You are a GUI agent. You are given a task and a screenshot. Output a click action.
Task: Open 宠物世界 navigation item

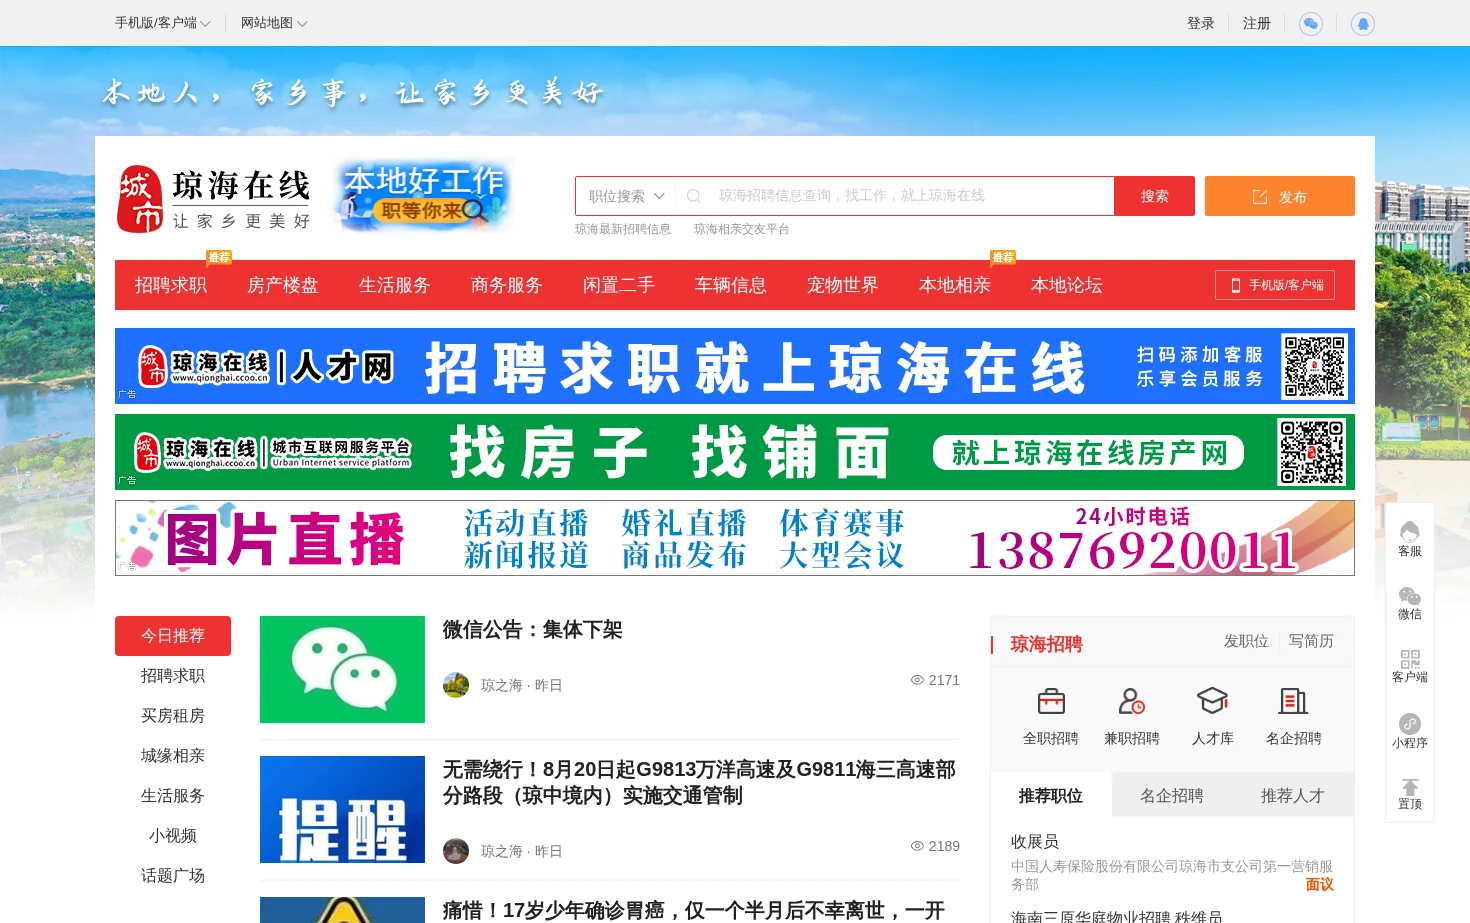(x=843, y=285)
